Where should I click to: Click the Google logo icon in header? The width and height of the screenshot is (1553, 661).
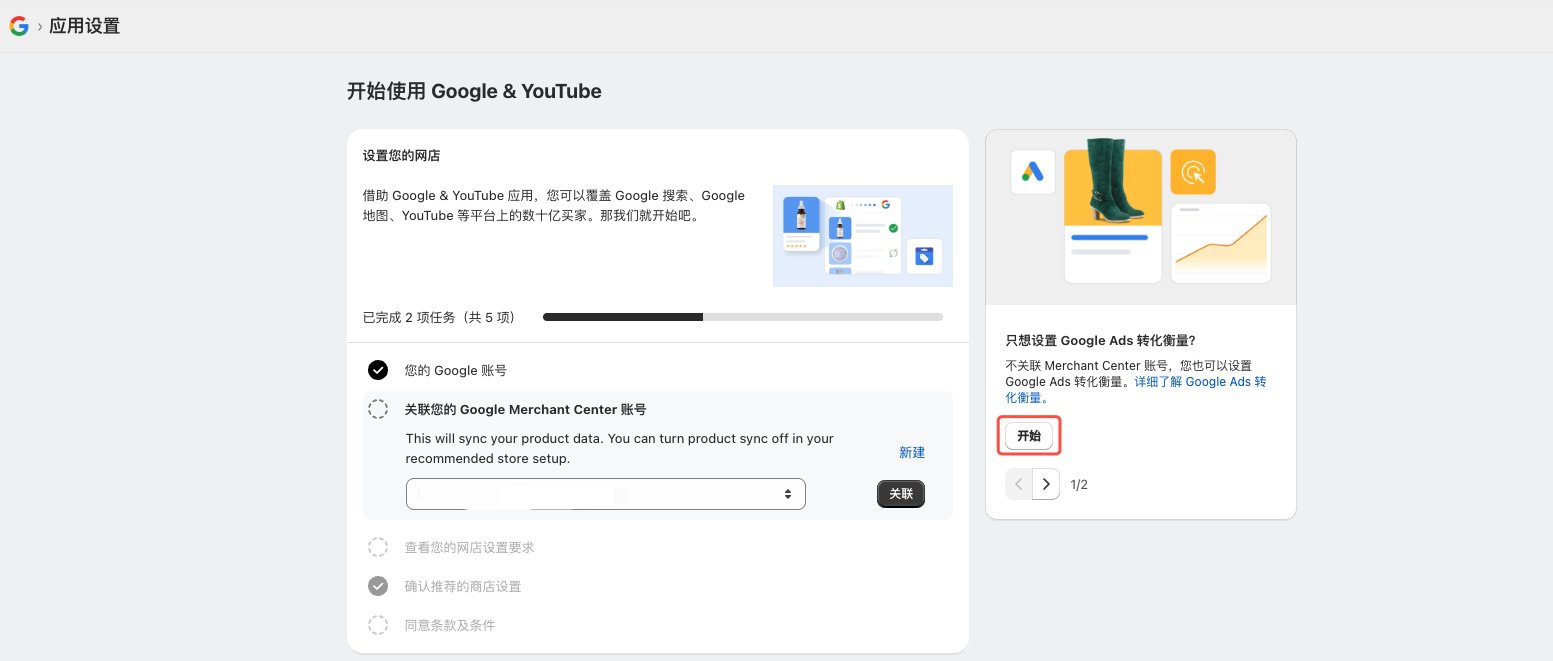19,26
